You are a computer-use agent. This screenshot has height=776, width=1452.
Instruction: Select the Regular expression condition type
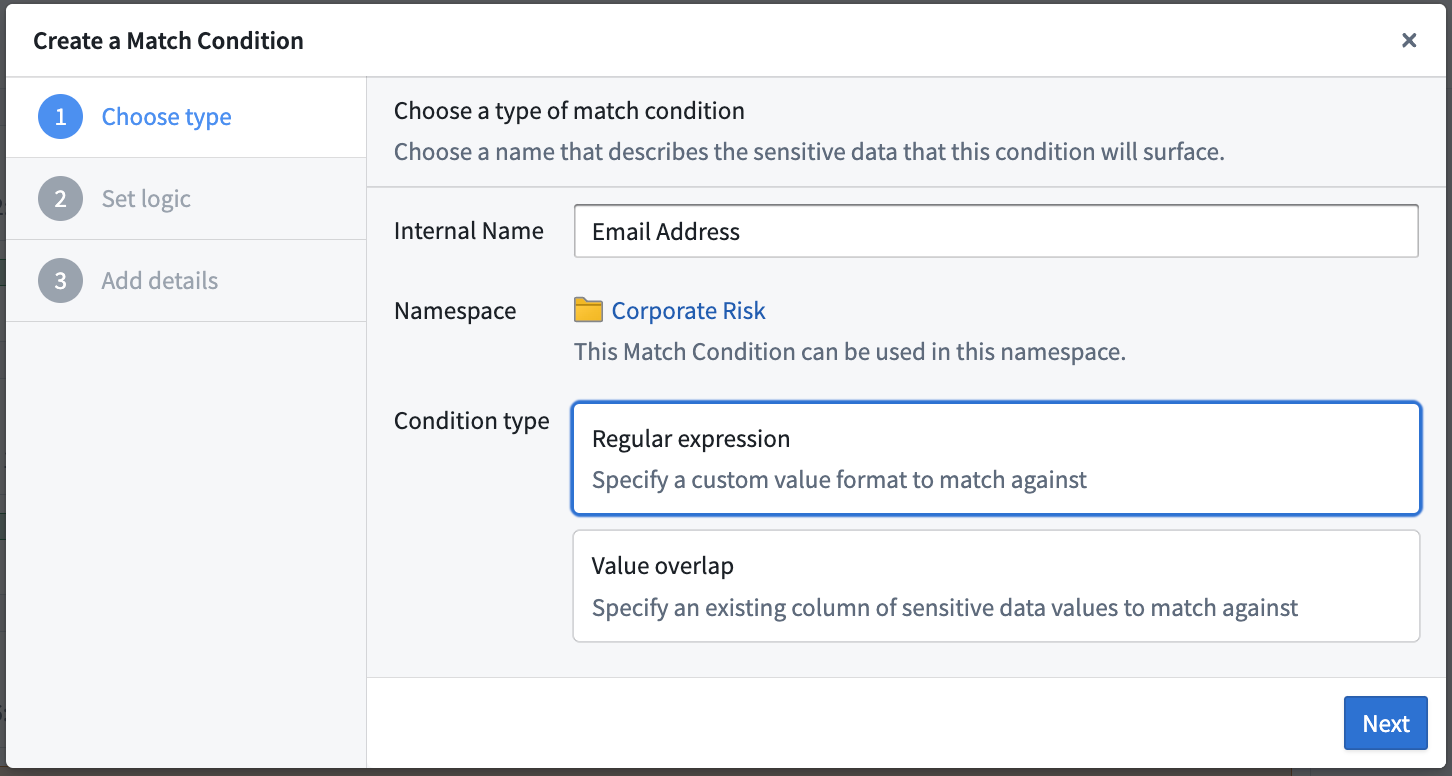pos(996,459)
